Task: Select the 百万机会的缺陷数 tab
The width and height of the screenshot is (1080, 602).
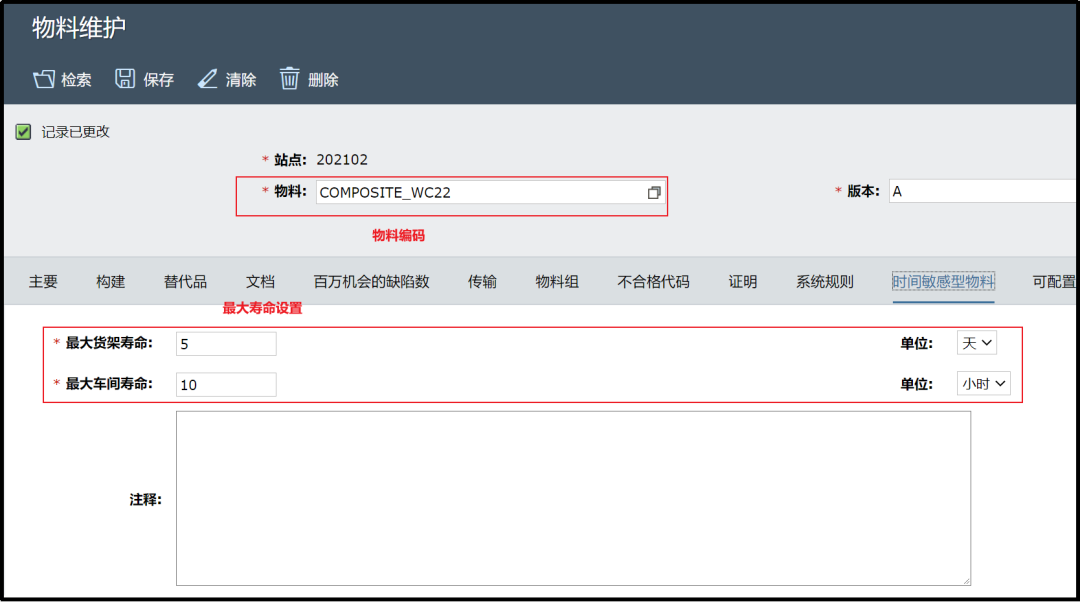Action: click(x=371, y=281)
